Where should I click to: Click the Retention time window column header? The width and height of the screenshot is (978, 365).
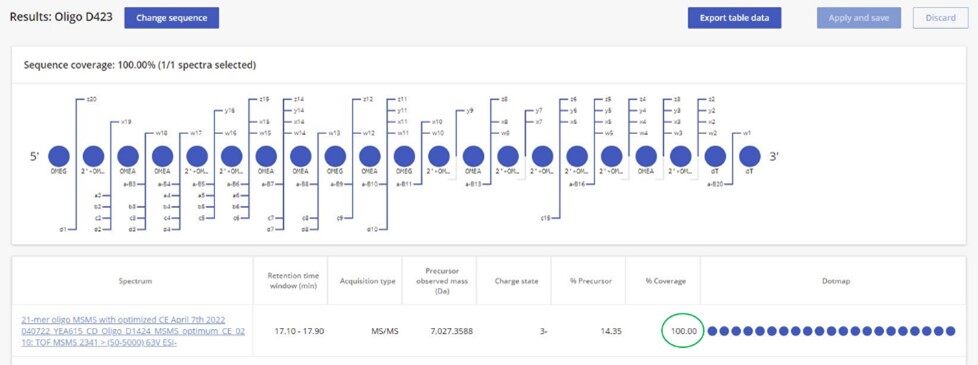click(293, 281)
